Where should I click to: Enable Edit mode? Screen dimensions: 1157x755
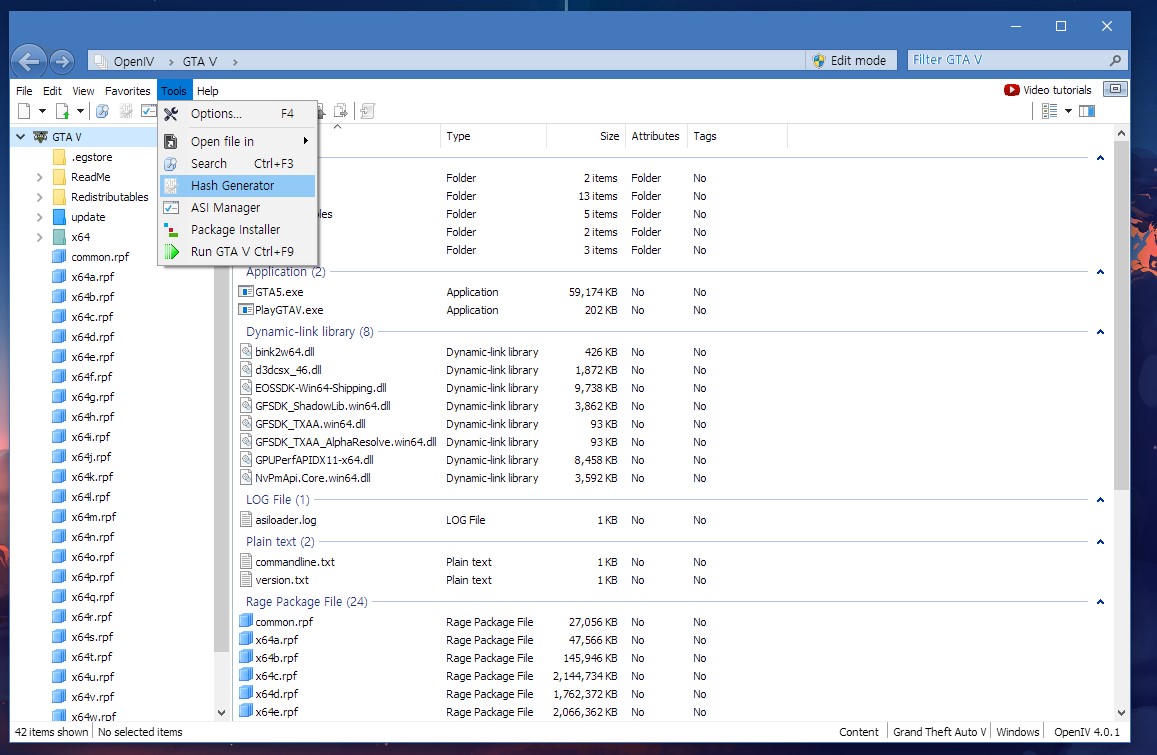[850, 61]
